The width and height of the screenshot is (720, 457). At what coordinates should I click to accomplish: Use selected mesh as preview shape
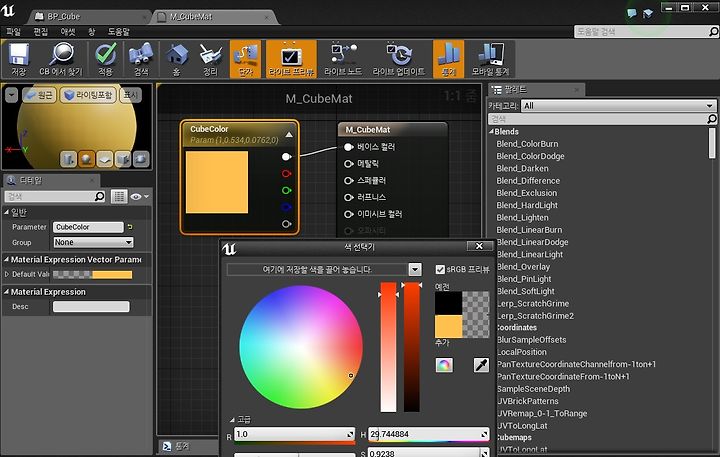pyautogui.click(x=141, y=159)
